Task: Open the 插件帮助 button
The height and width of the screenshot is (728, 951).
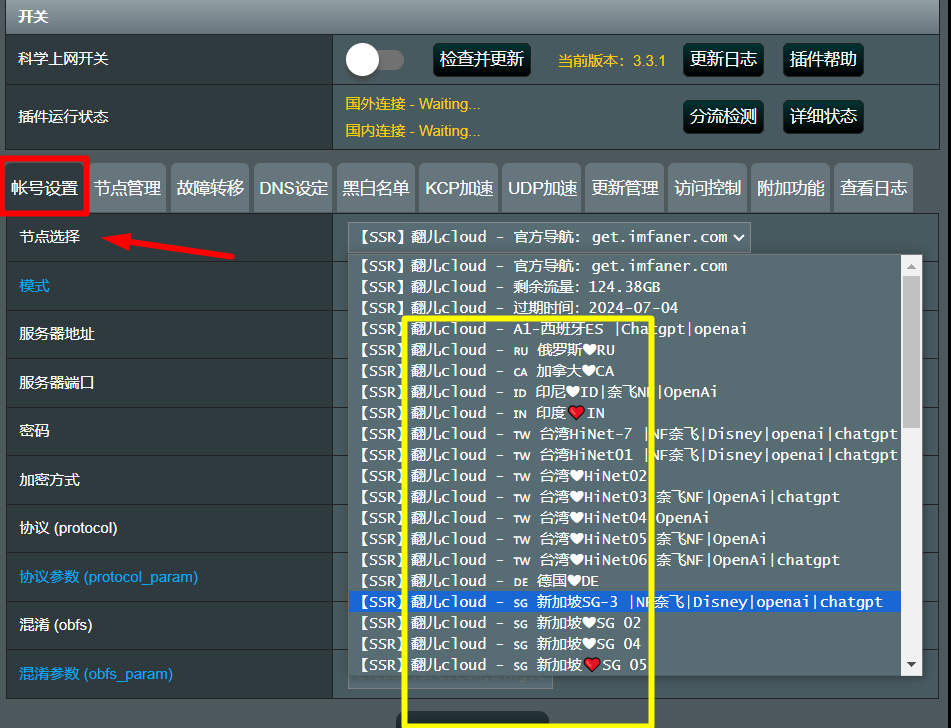Action: 823,59
